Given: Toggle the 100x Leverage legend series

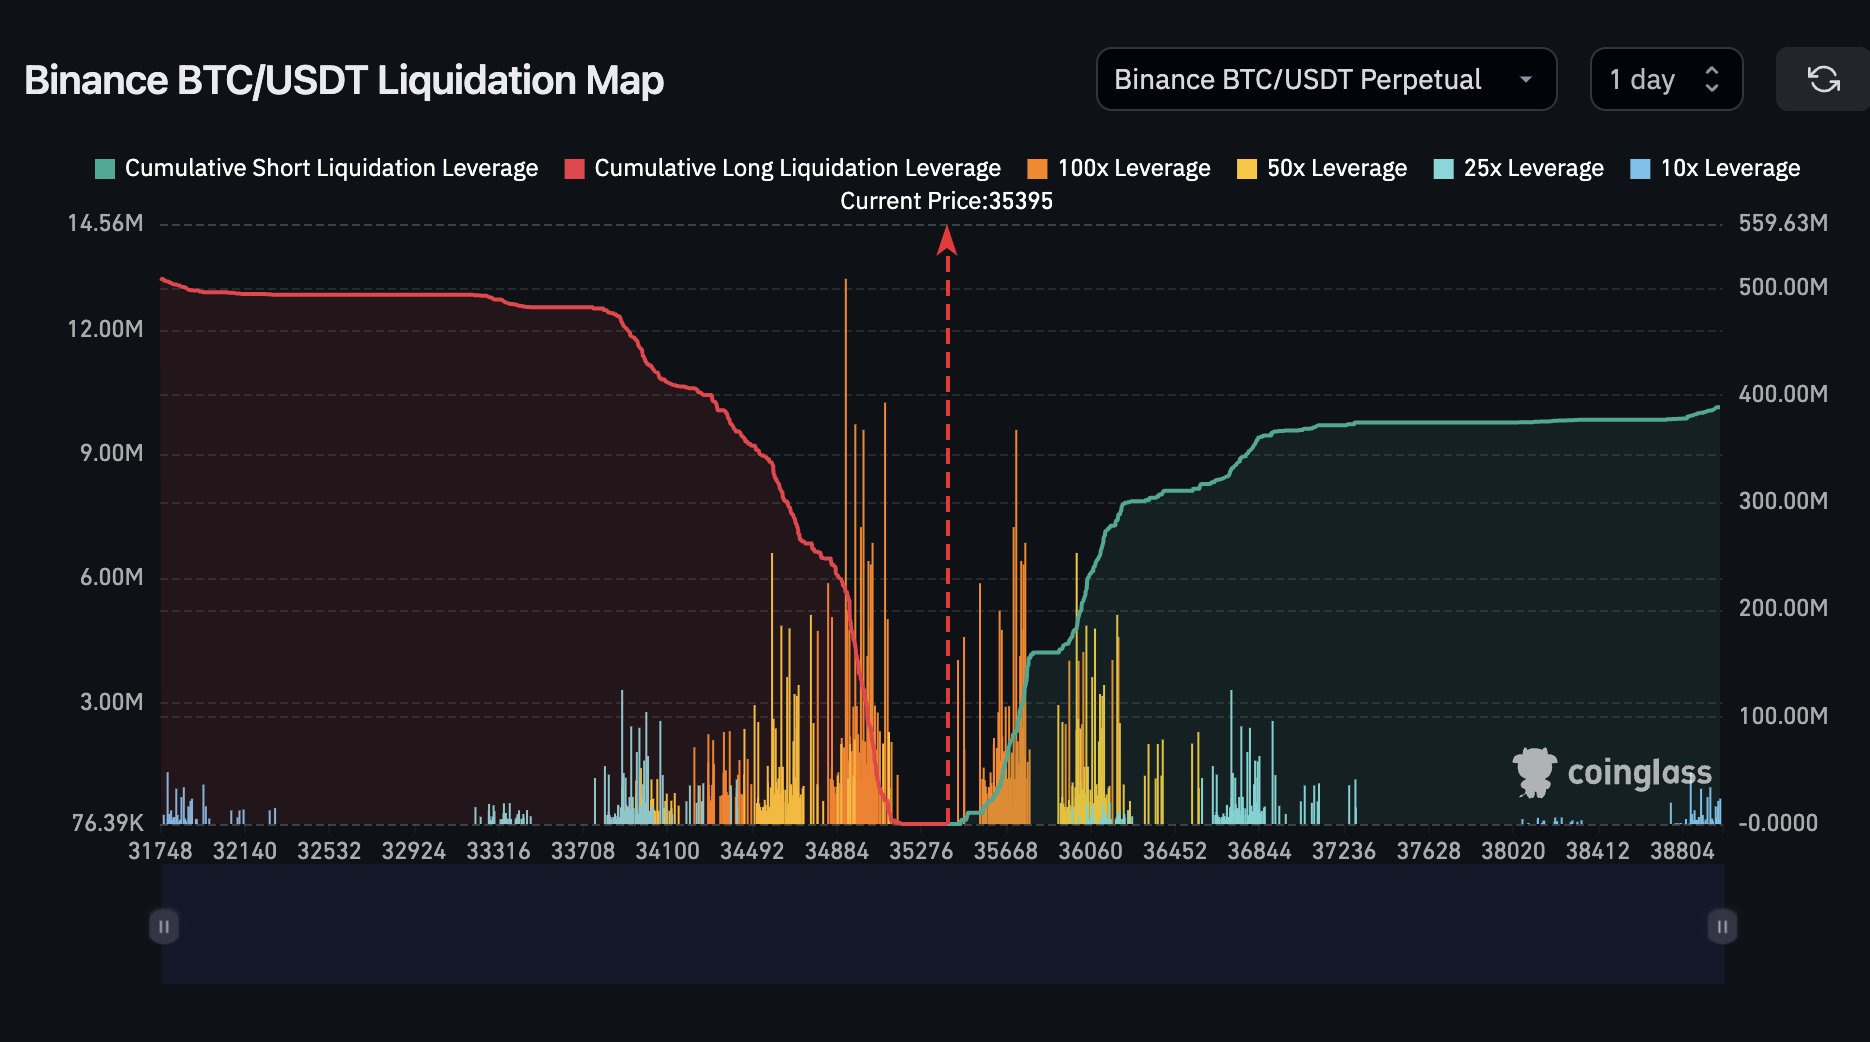Looking at the screenshot, I should [1119, 168].
